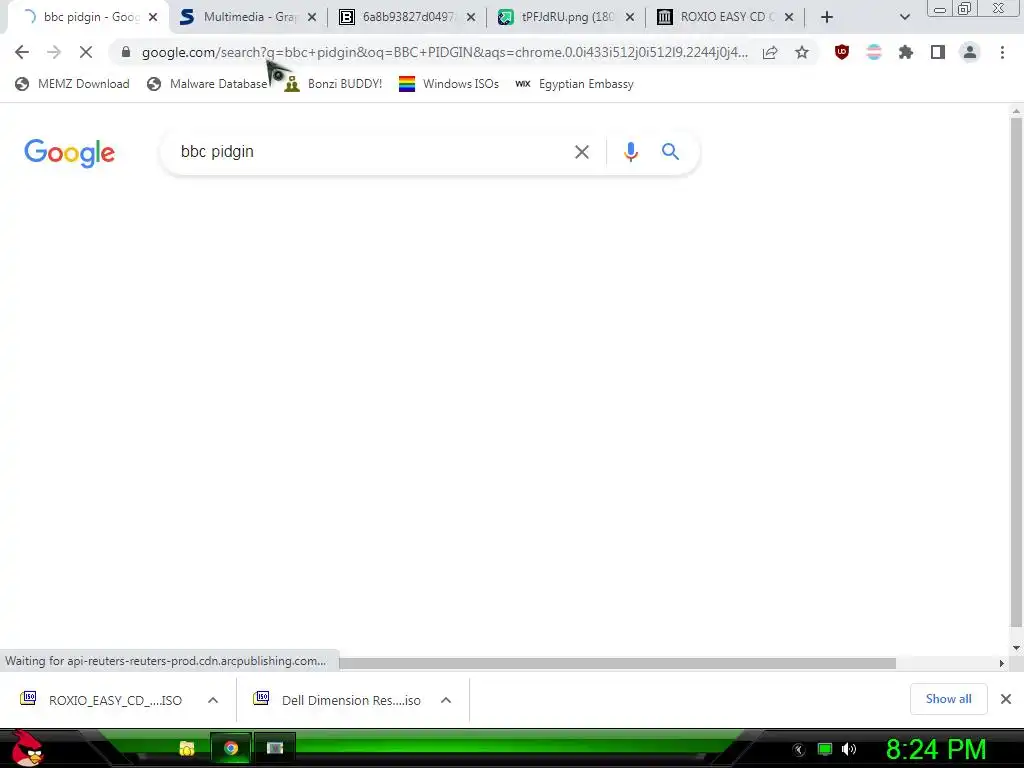Close the ROXIO EASY CD tab

pos(789,17)
